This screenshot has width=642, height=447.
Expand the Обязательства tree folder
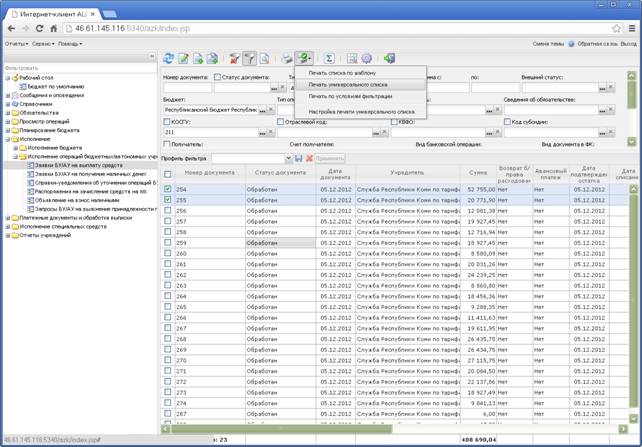coord(8,113)
